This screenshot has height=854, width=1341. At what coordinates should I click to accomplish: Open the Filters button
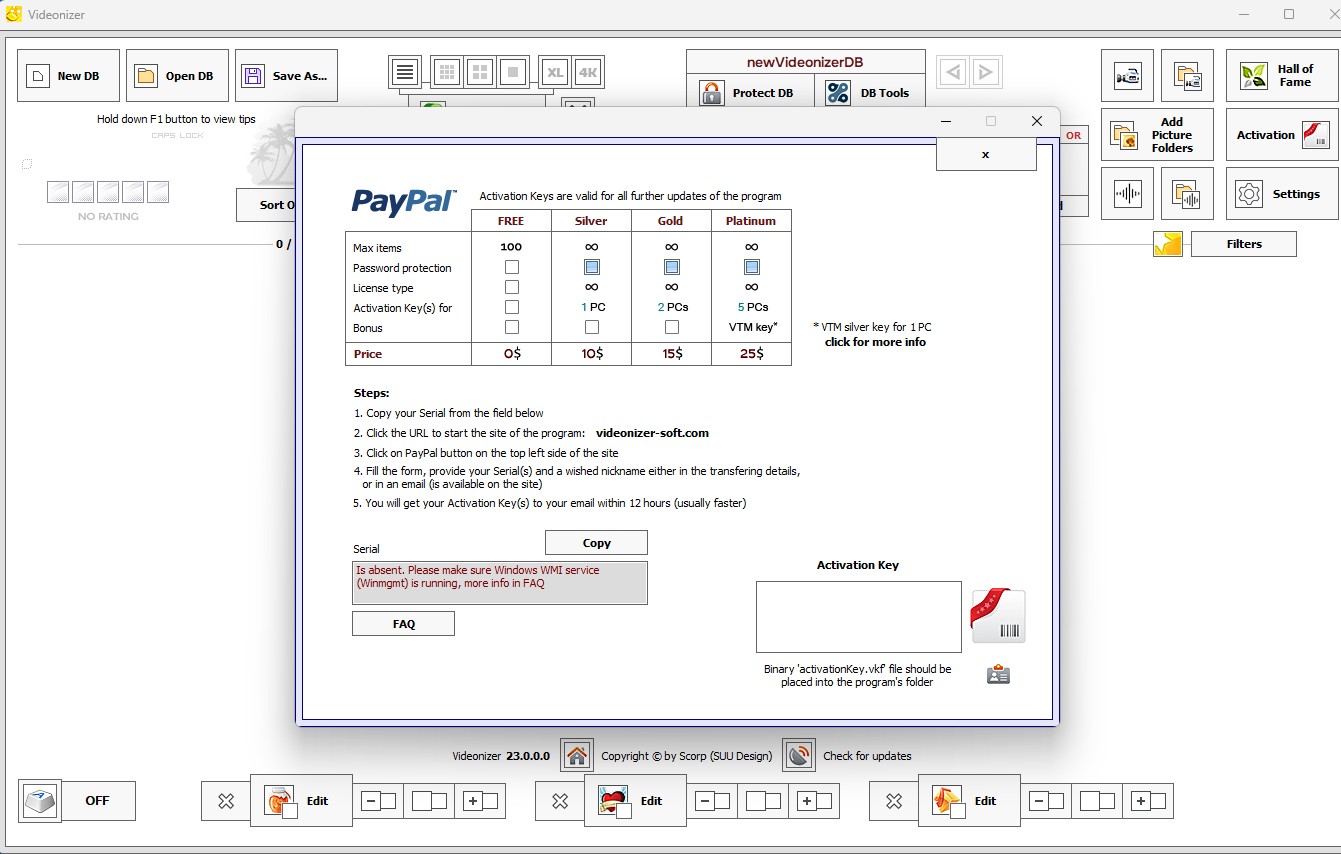(x=1244, y=244)
